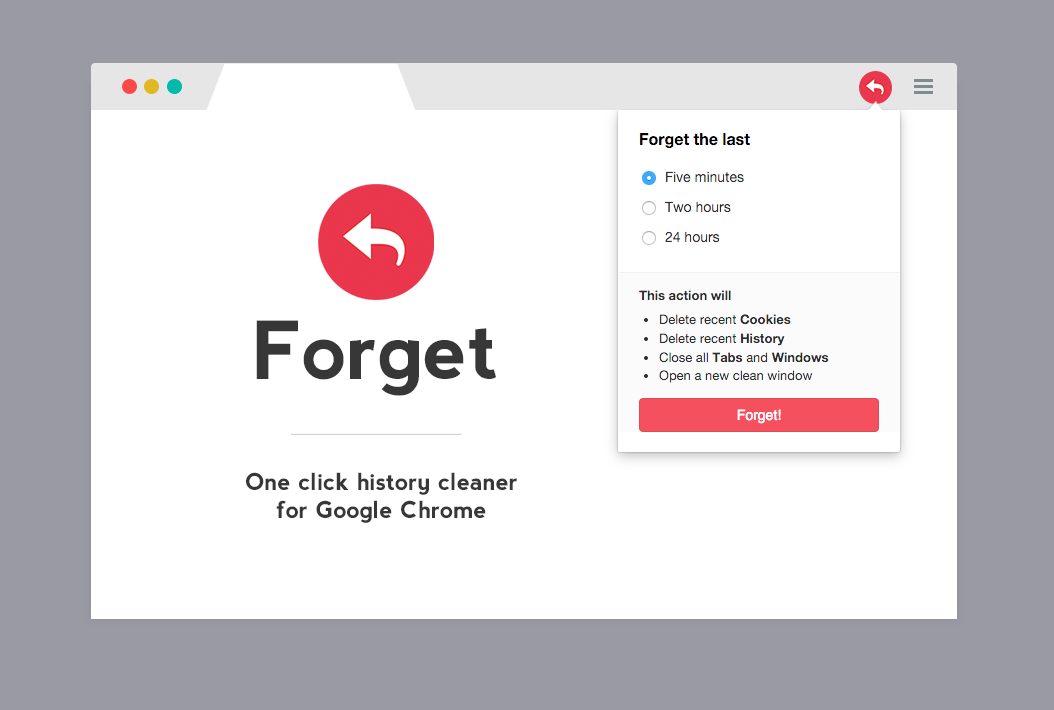Click the 'Two hours' label text
The width and height of the screenshot is (1054, 710).
click(698, 207)
